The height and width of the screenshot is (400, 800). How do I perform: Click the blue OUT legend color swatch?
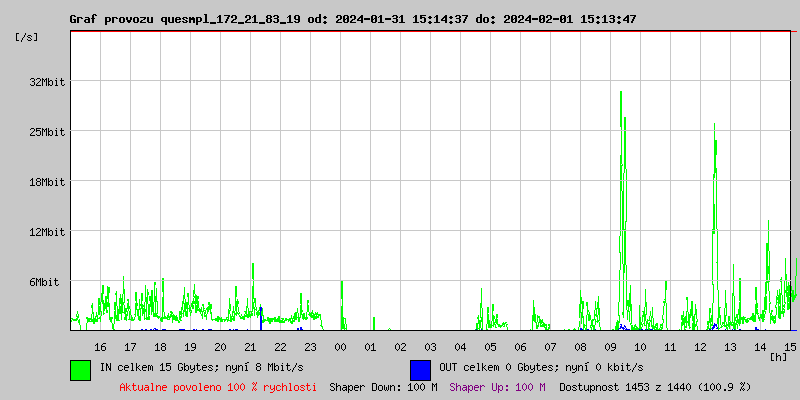pos(420,369)
